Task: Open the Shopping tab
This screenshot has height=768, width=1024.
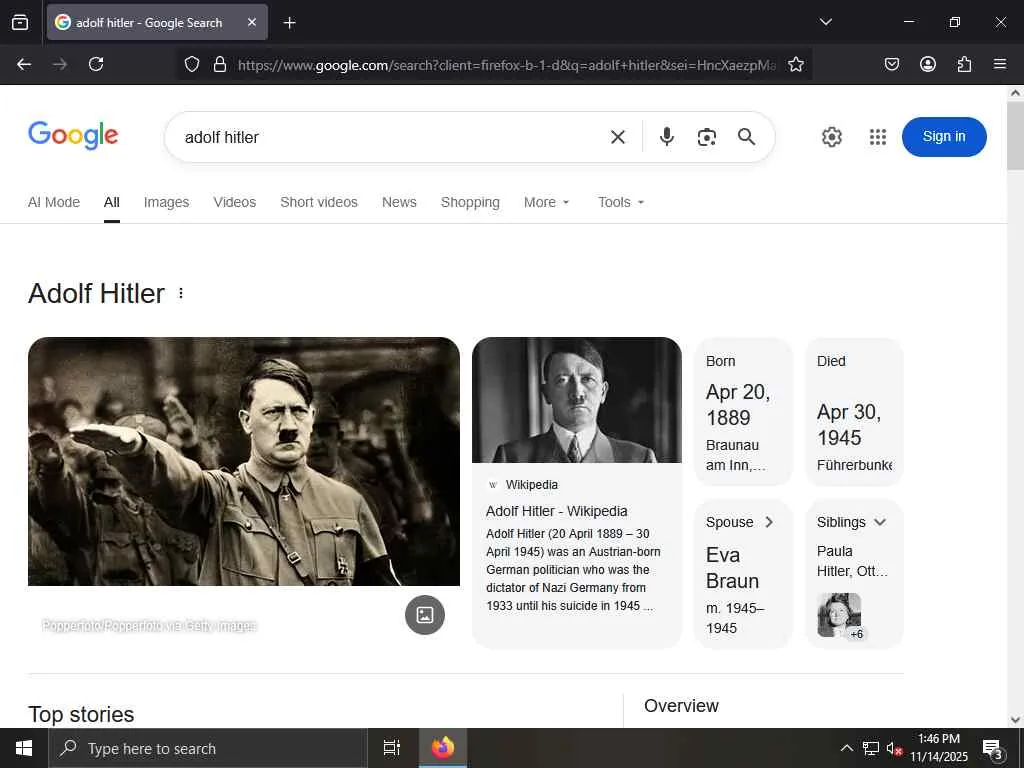Action: pos(470,202)
